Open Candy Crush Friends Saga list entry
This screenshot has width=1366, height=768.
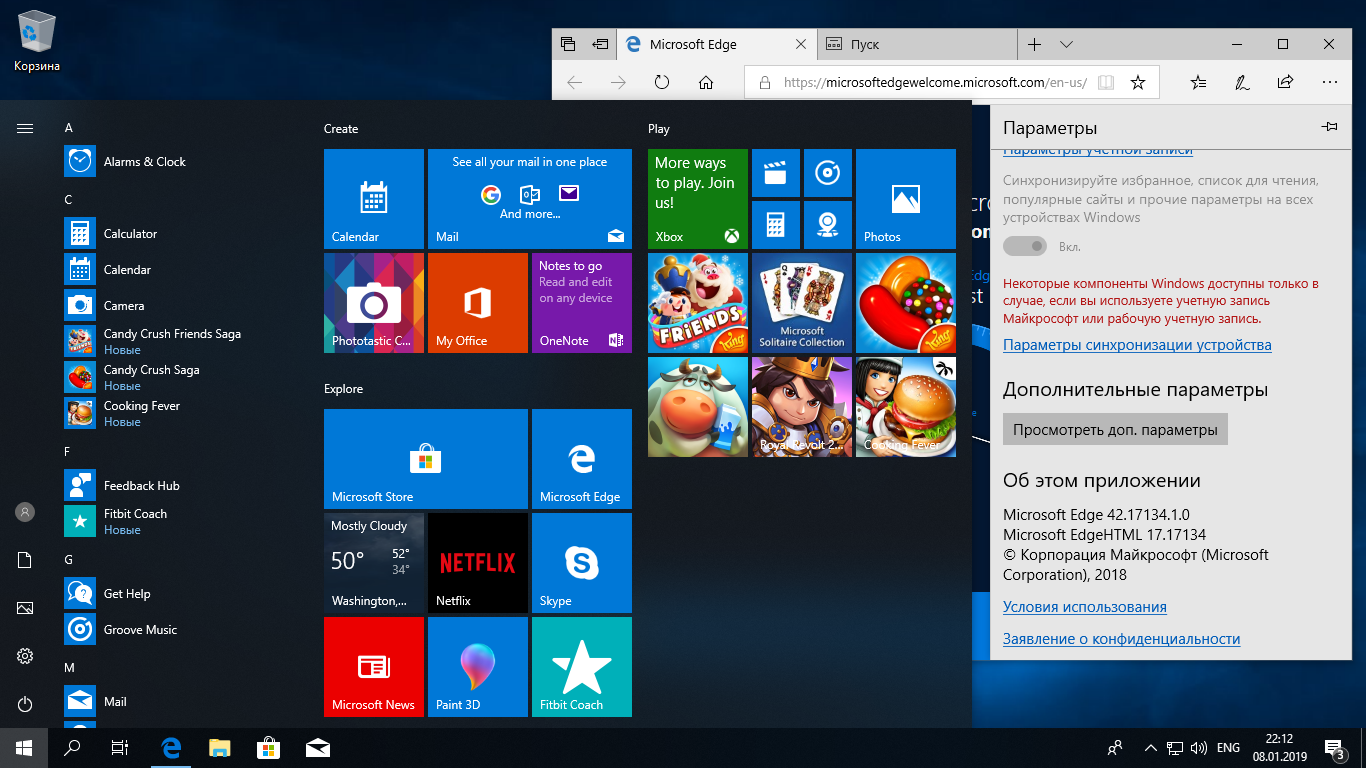click(x=180, y=342)
